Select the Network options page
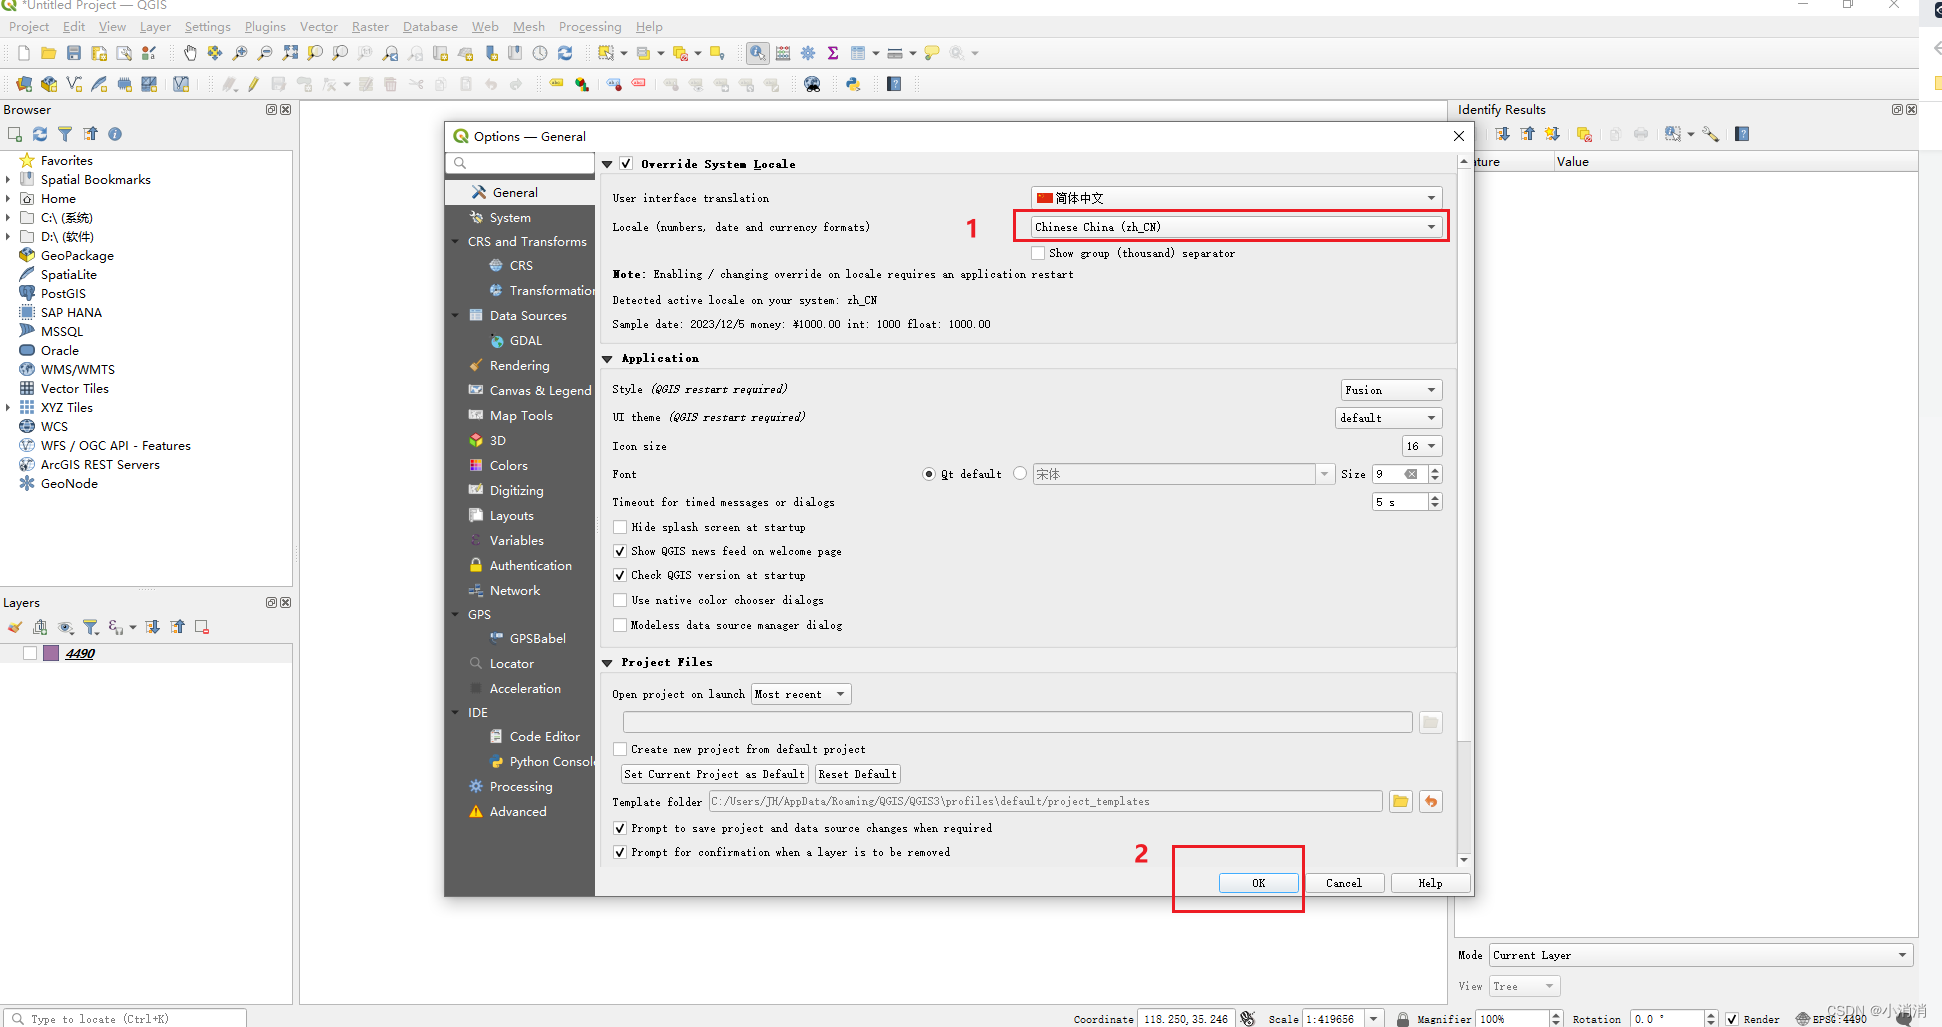The image size is (1942, 1027). tap(514, 590)
